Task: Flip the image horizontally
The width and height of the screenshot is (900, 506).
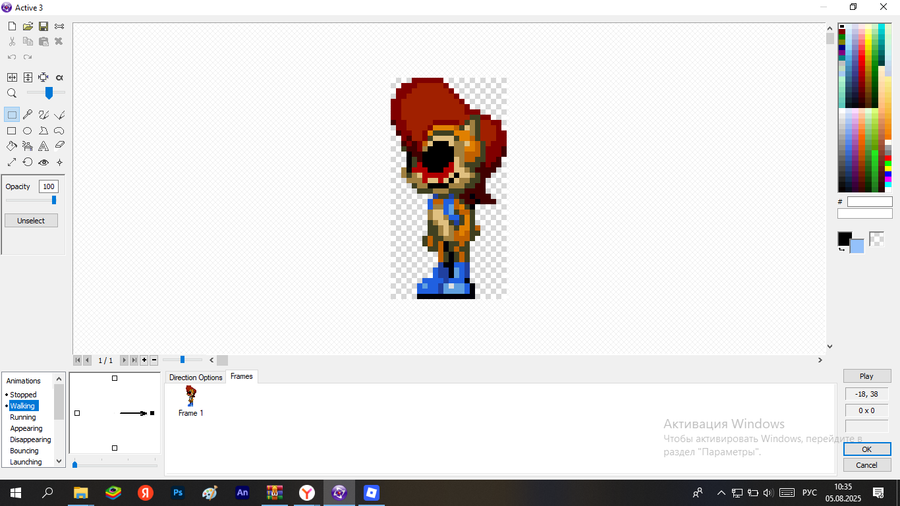Action: click(x=11, y=77)
